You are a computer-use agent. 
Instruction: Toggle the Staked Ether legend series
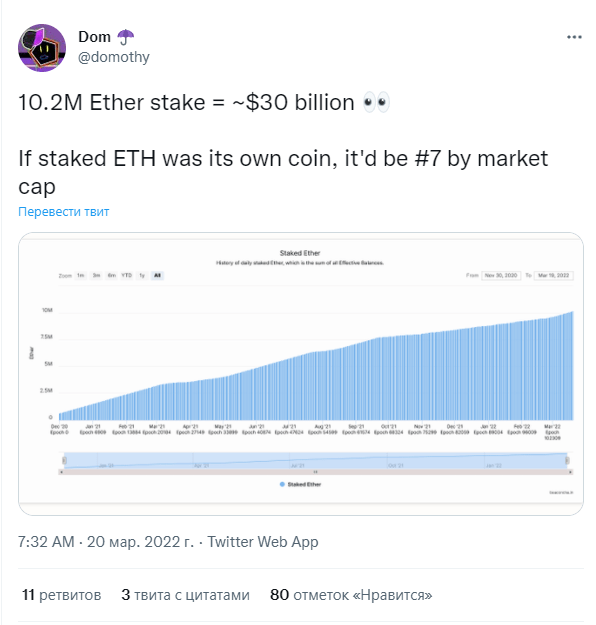pyautogui.click(x=300, y=484)
